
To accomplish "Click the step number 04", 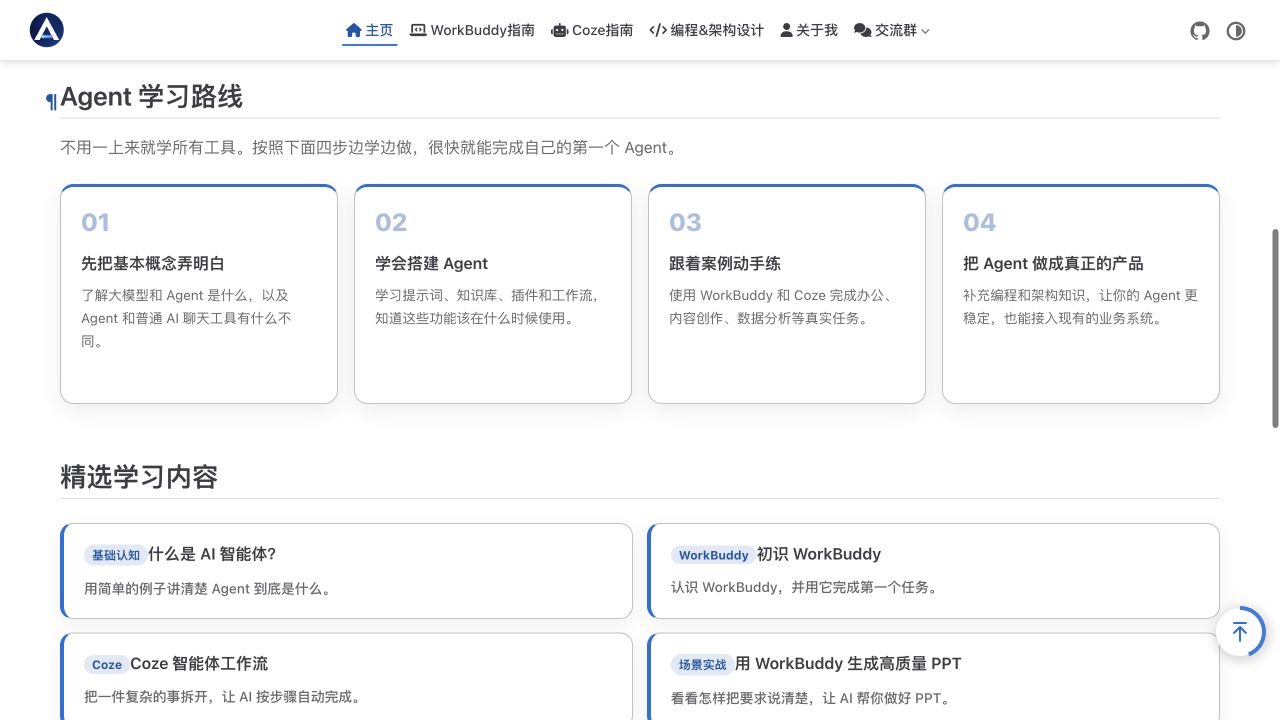I will pos(980,222).
